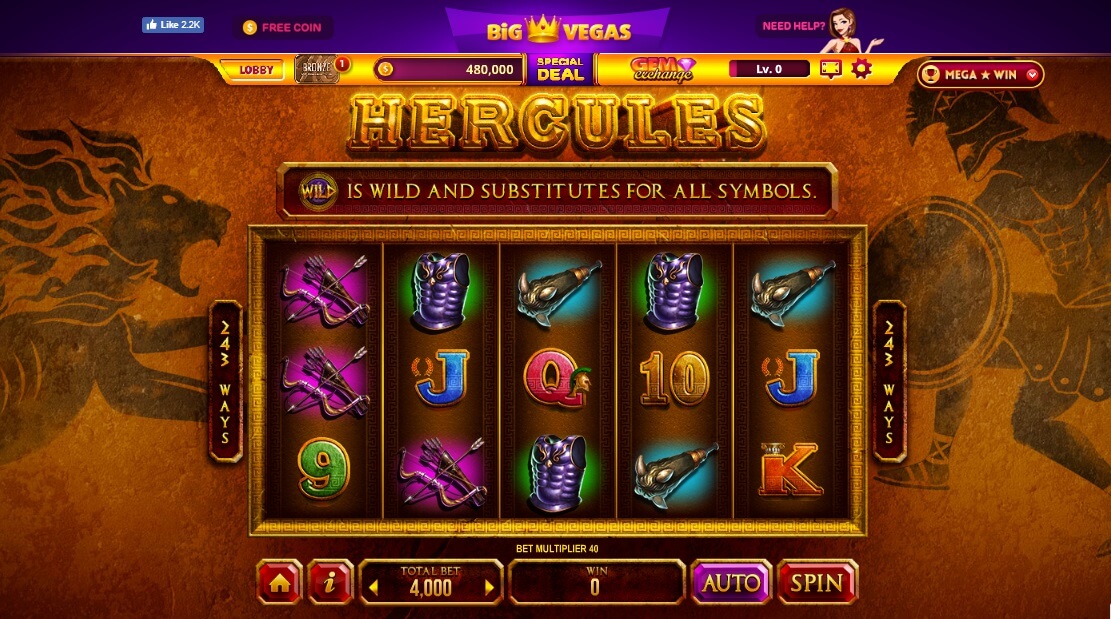
Task: Click the Bronze tier badge icon
Action: tap(316, 69)
